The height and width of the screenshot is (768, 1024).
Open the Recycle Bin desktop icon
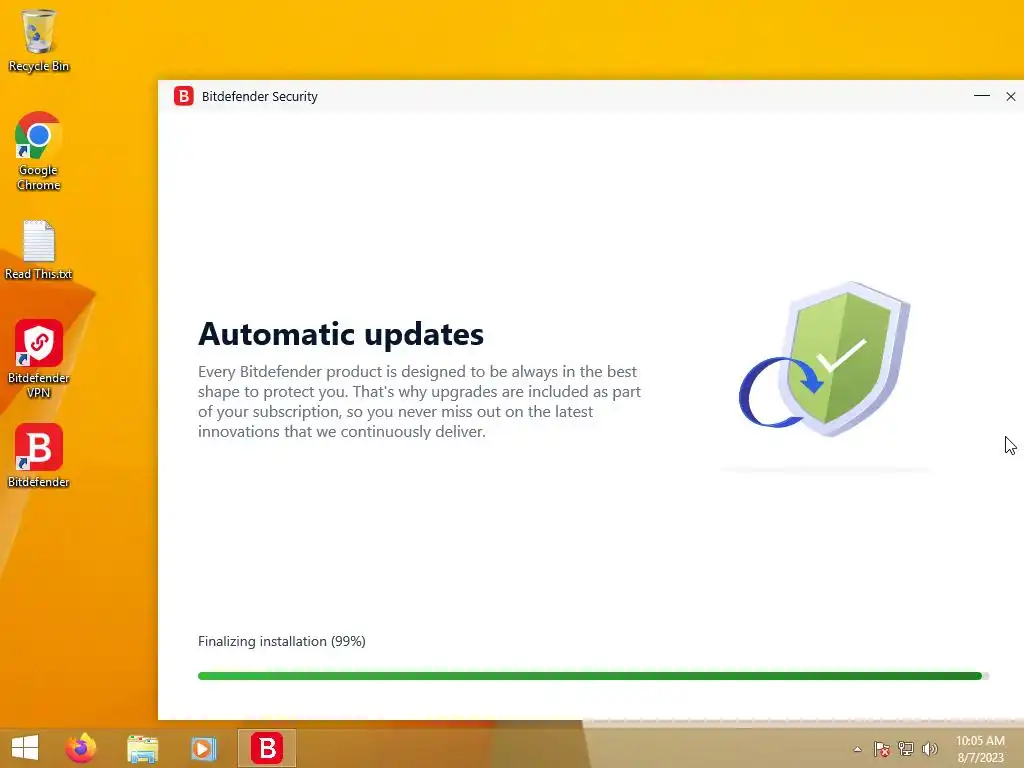(x=39, y=40)
